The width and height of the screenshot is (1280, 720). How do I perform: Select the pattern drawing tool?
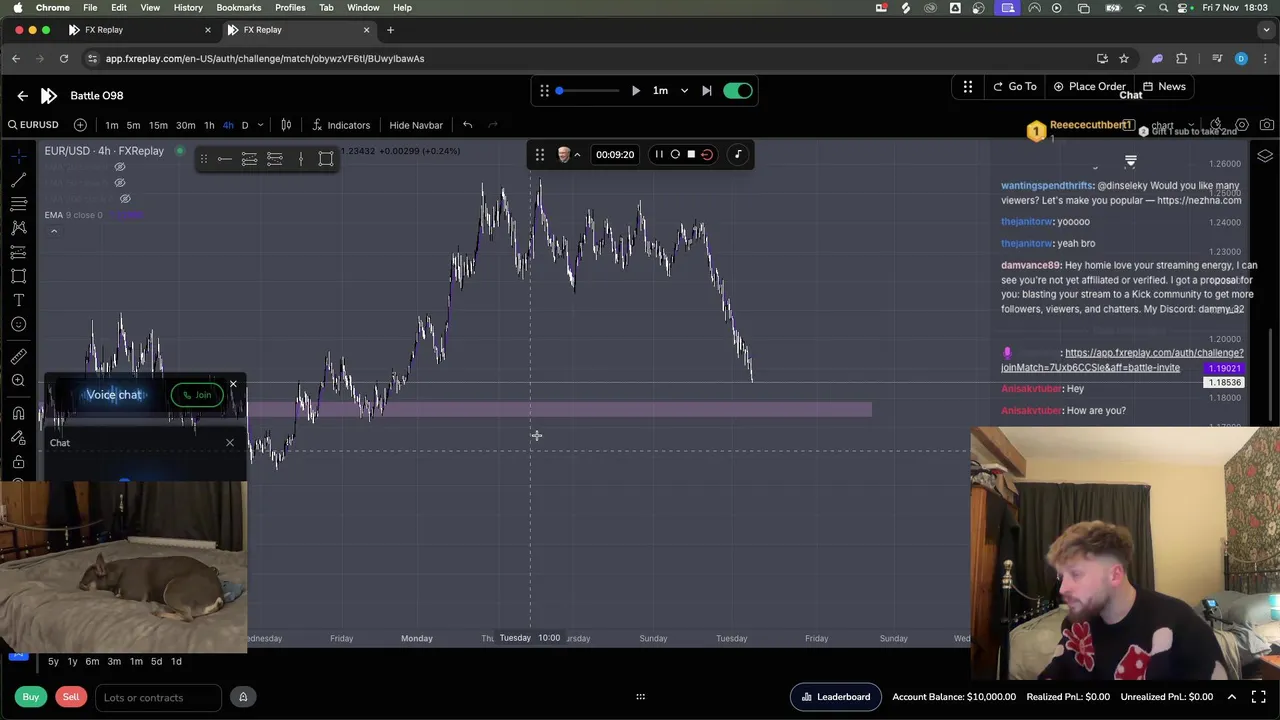[x=18, y=228]
